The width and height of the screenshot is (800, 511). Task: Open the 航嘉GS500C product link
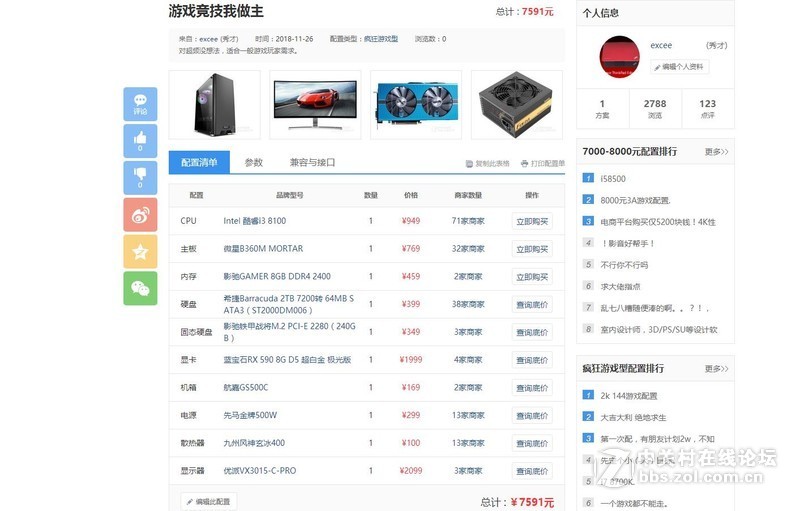point(245,387)
